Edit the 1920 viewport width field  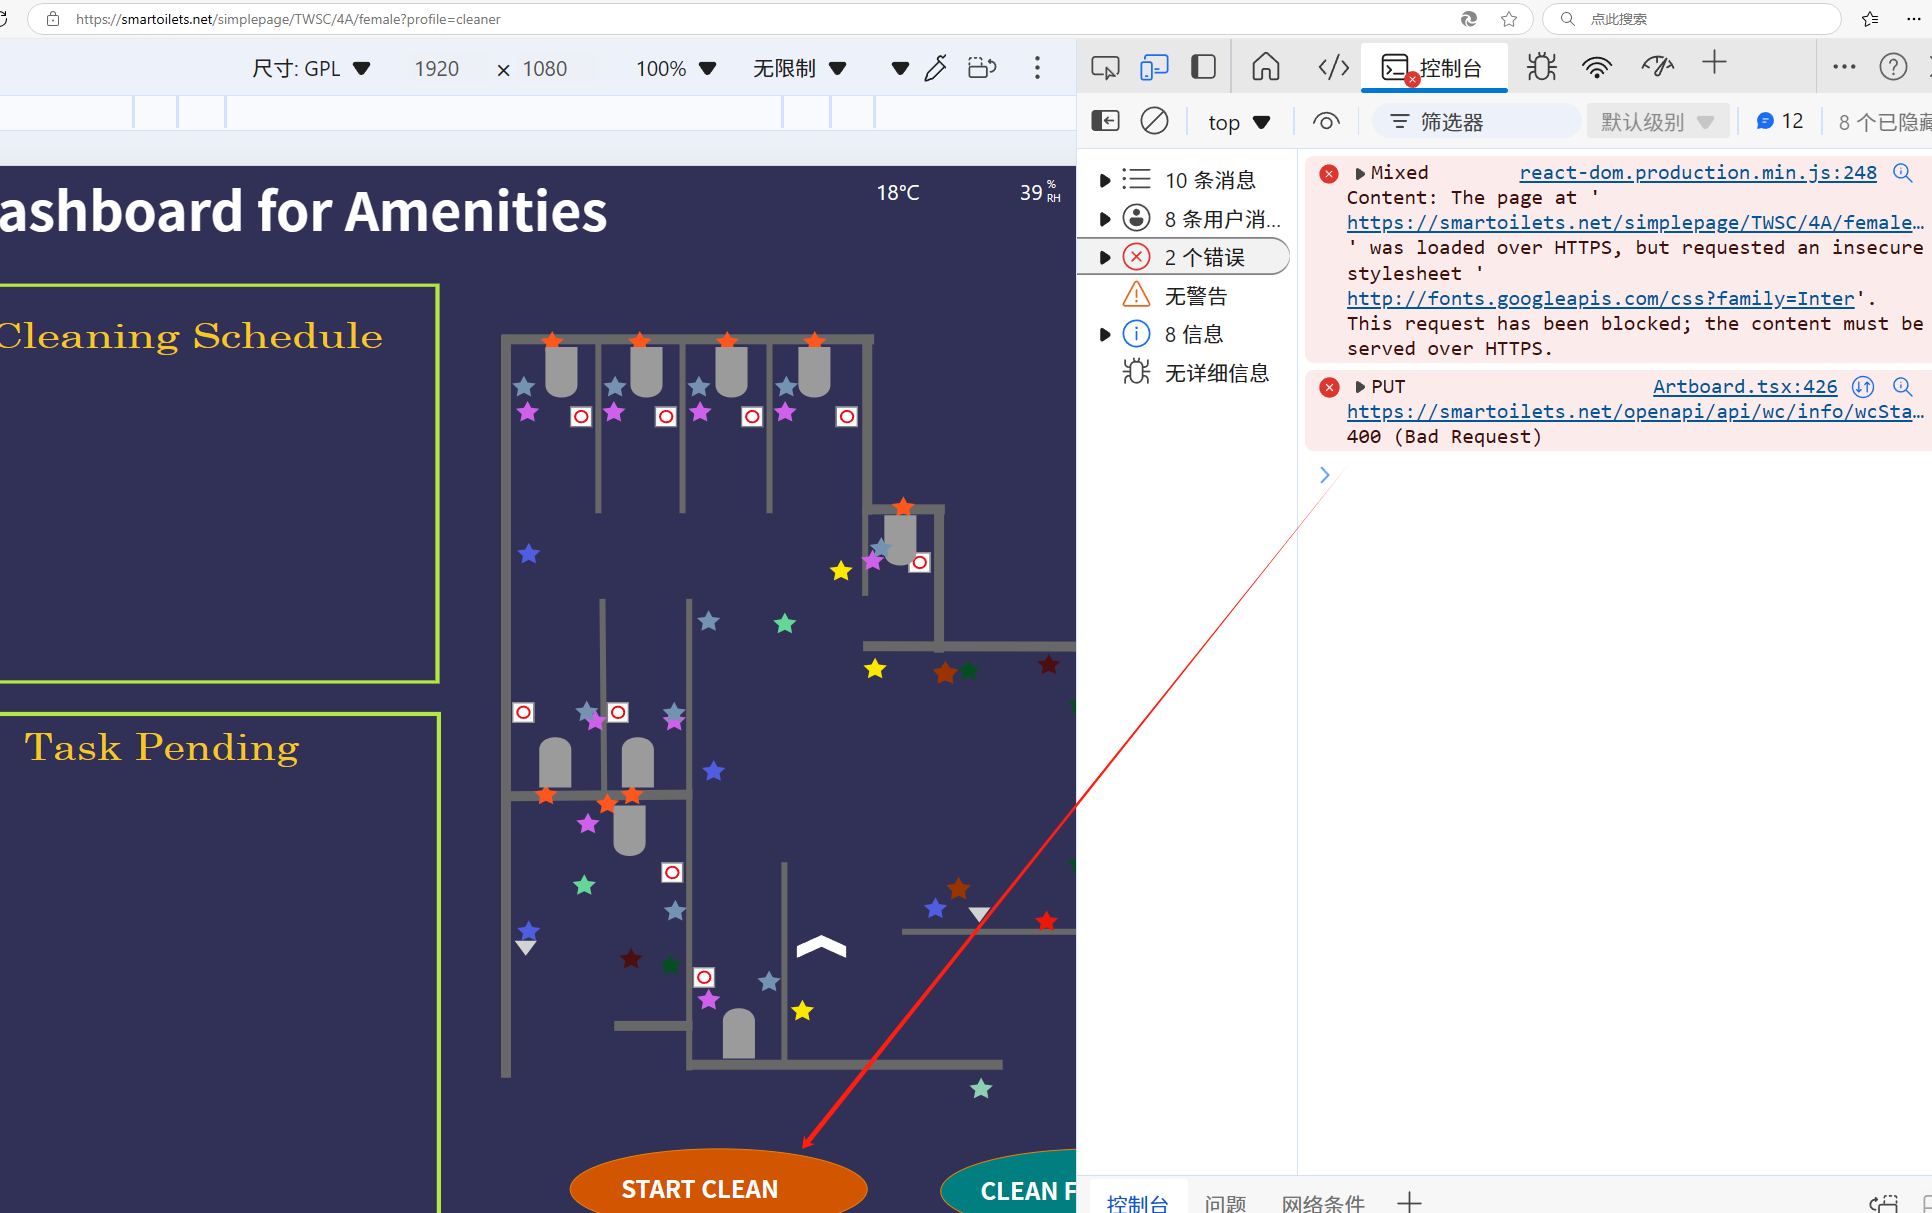coord(437,68)
